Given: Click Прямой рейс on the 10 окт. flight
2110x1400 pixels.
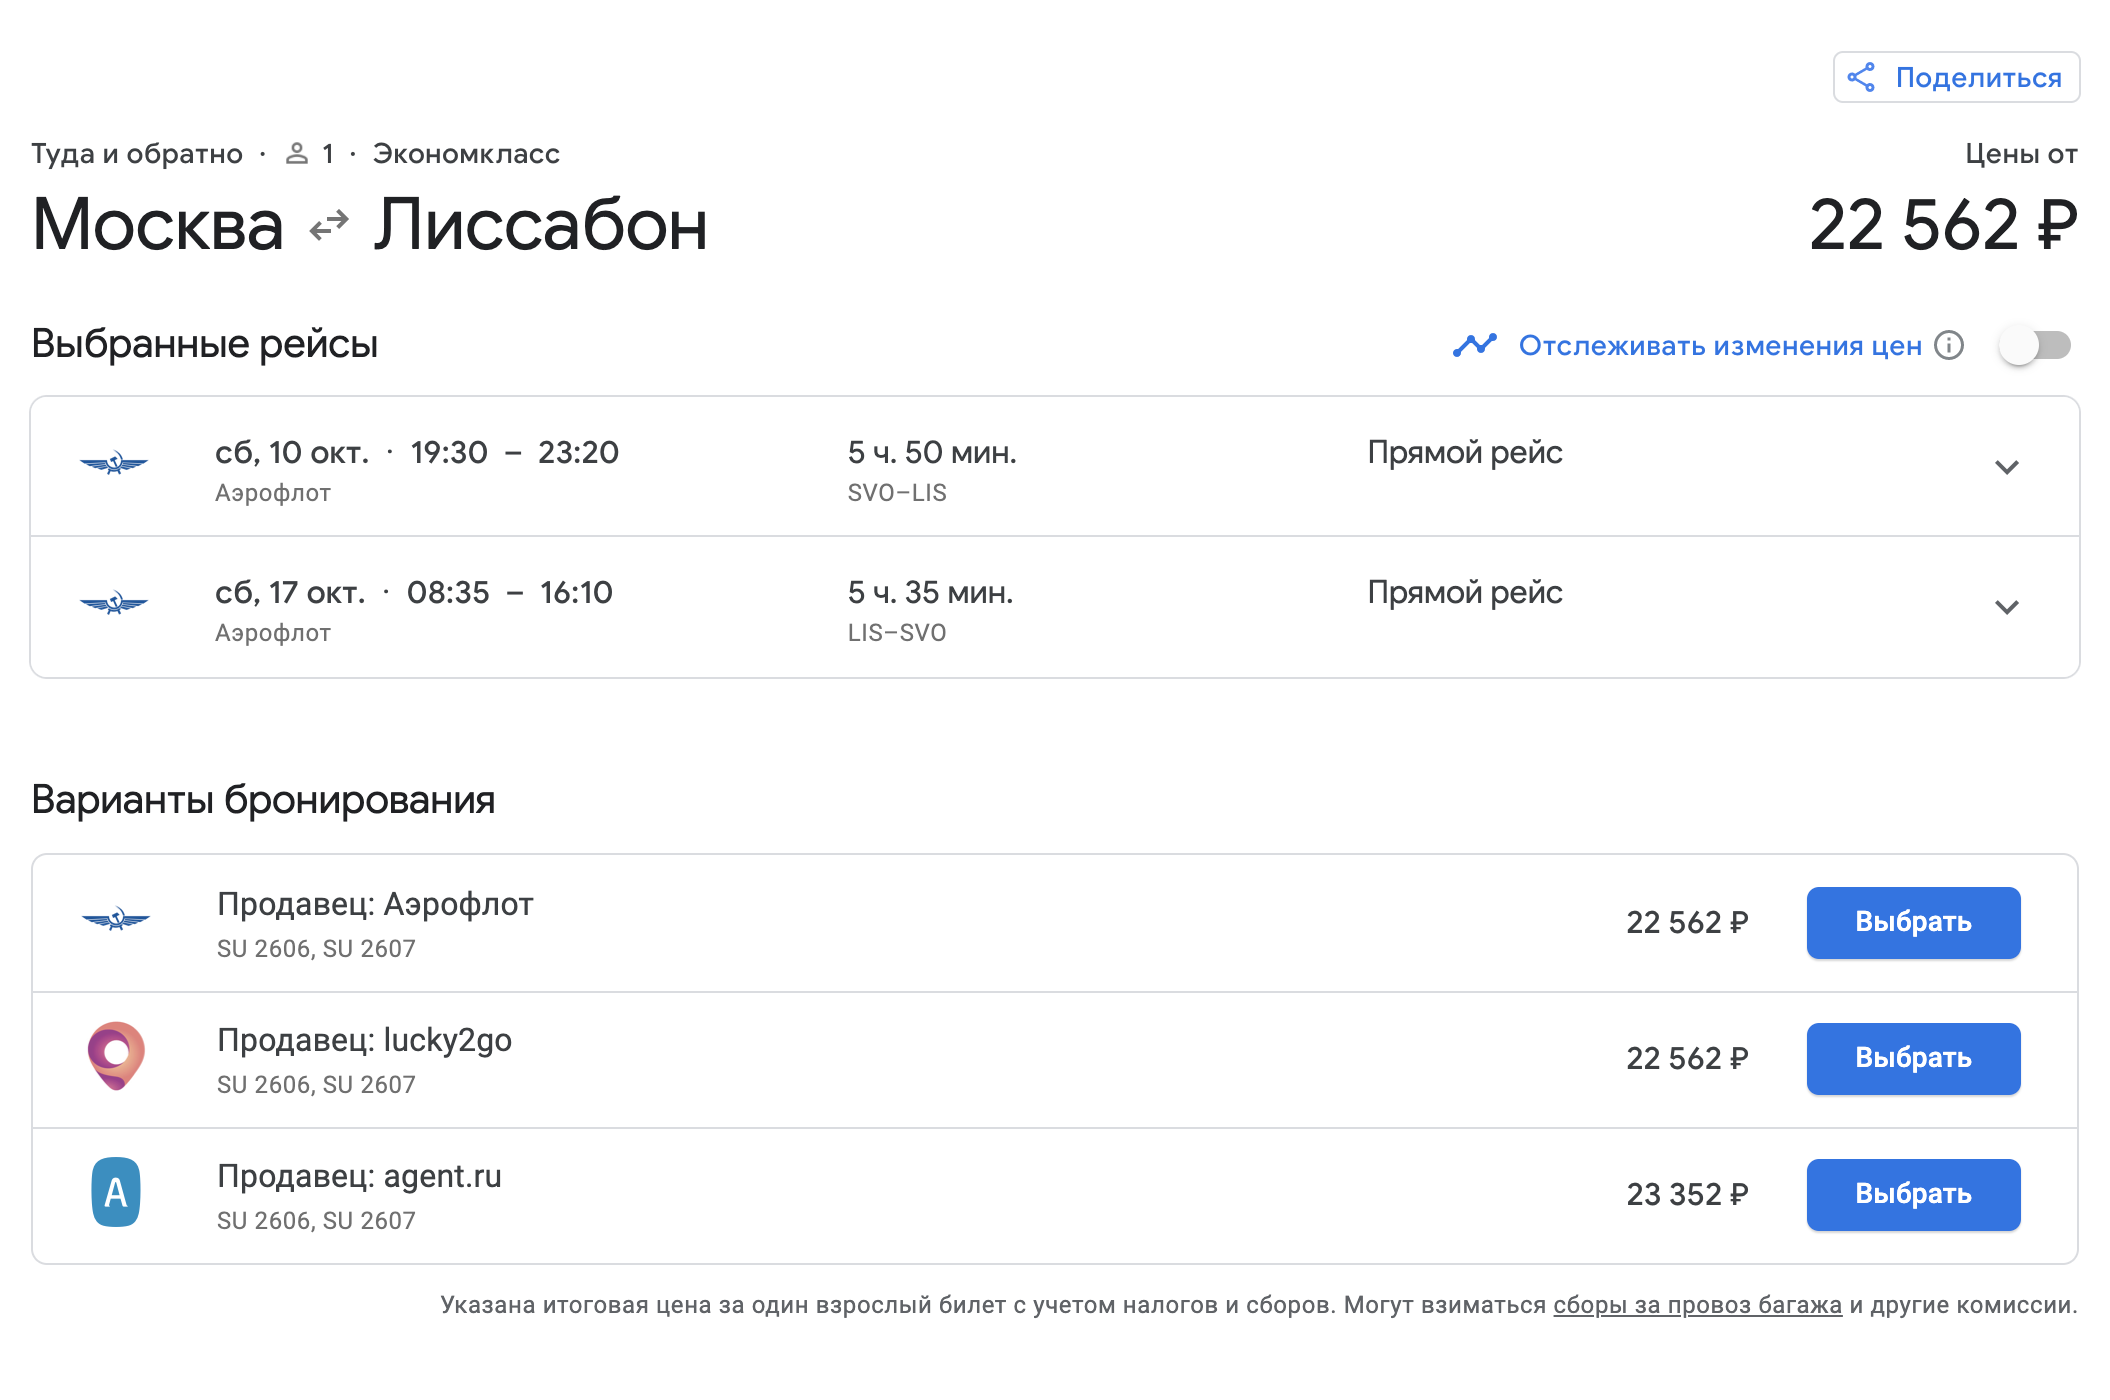Looking at the screenshot, I should 1465,452.
